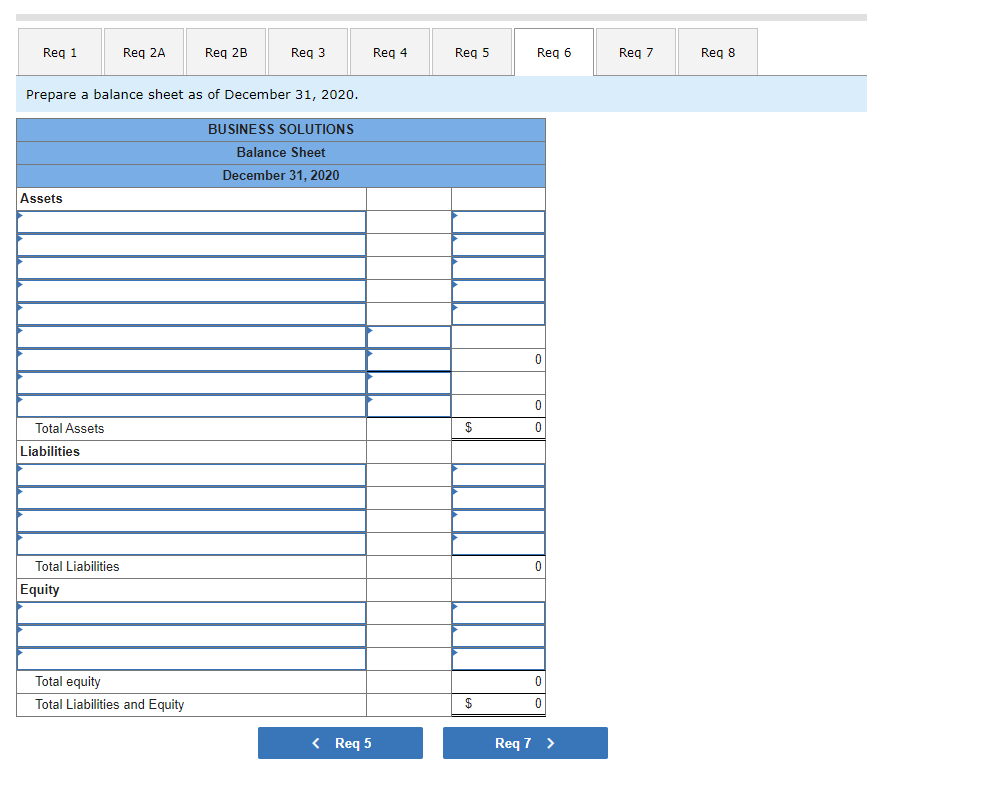Switch to the Req 2A tab
Screen dimensions: 1002x792
pos(143,51)
